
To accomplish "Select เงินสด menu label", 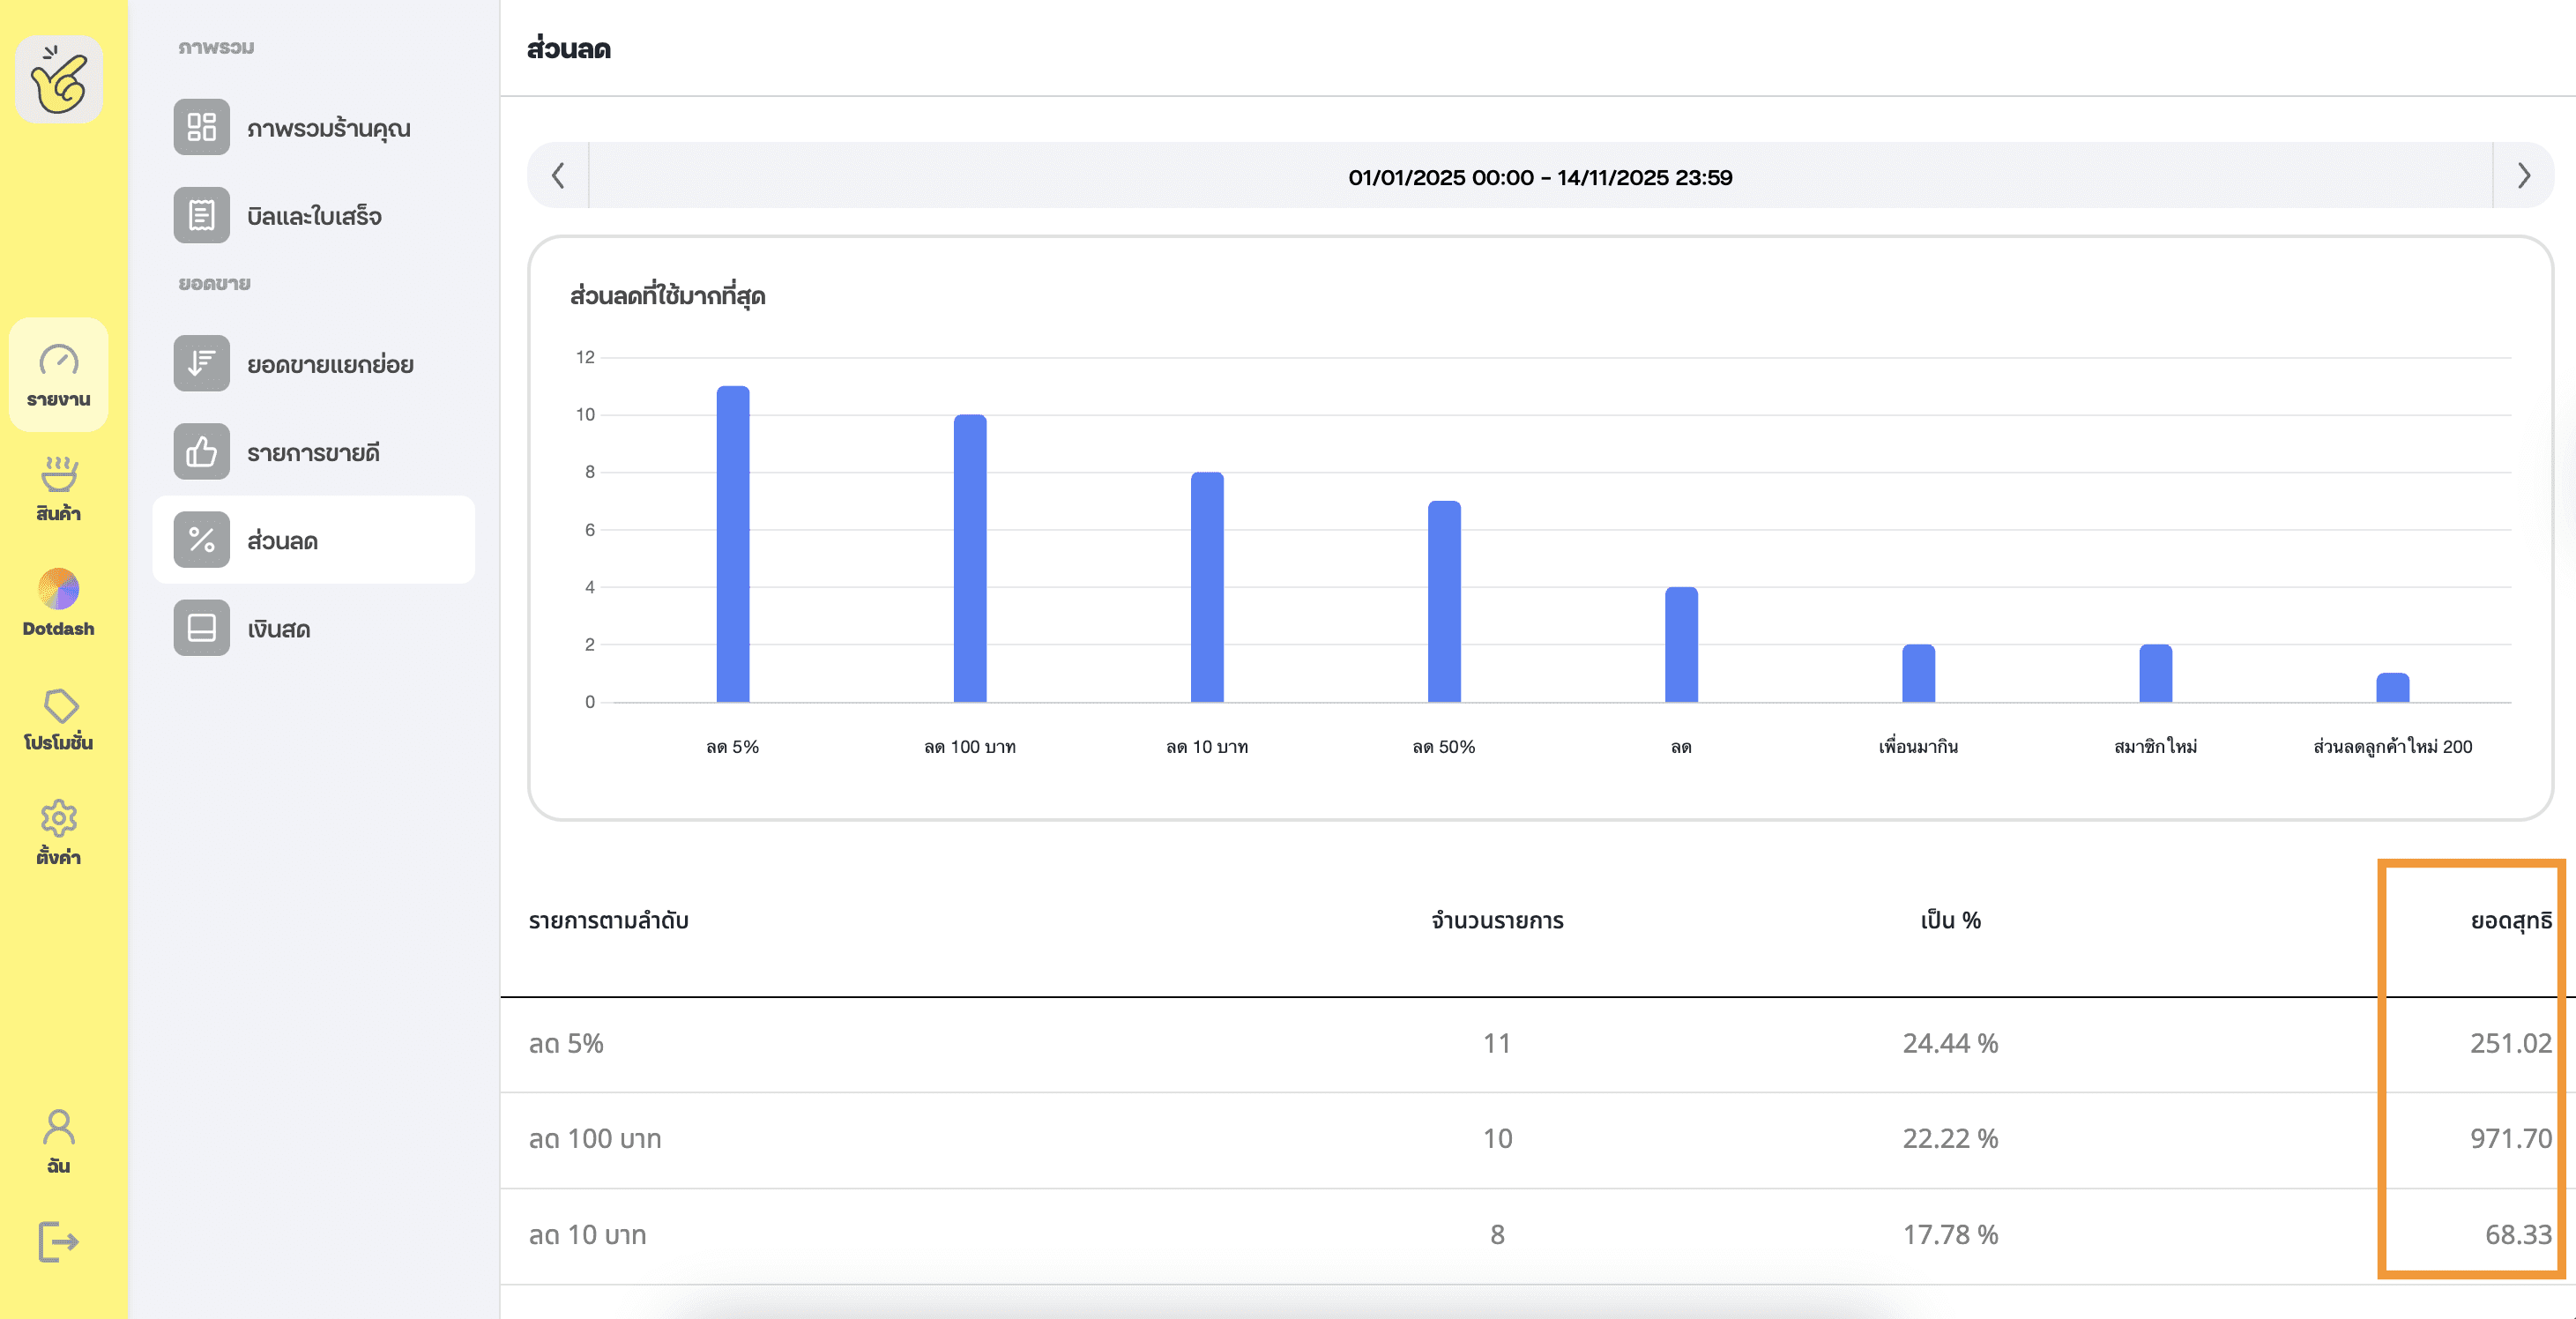I will [279, 629].
